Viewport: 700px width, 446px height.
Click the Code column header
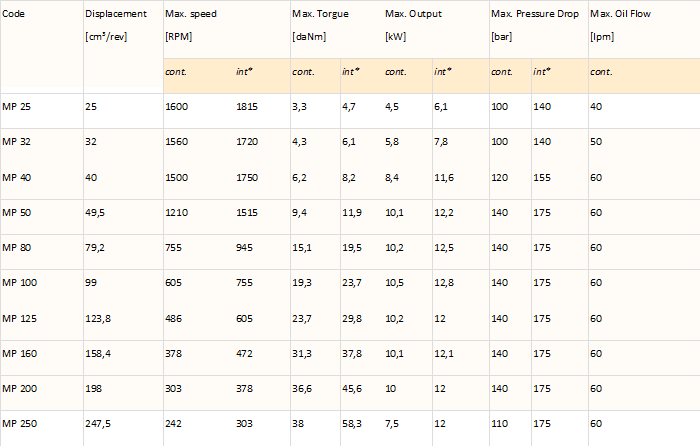[13, 14]
